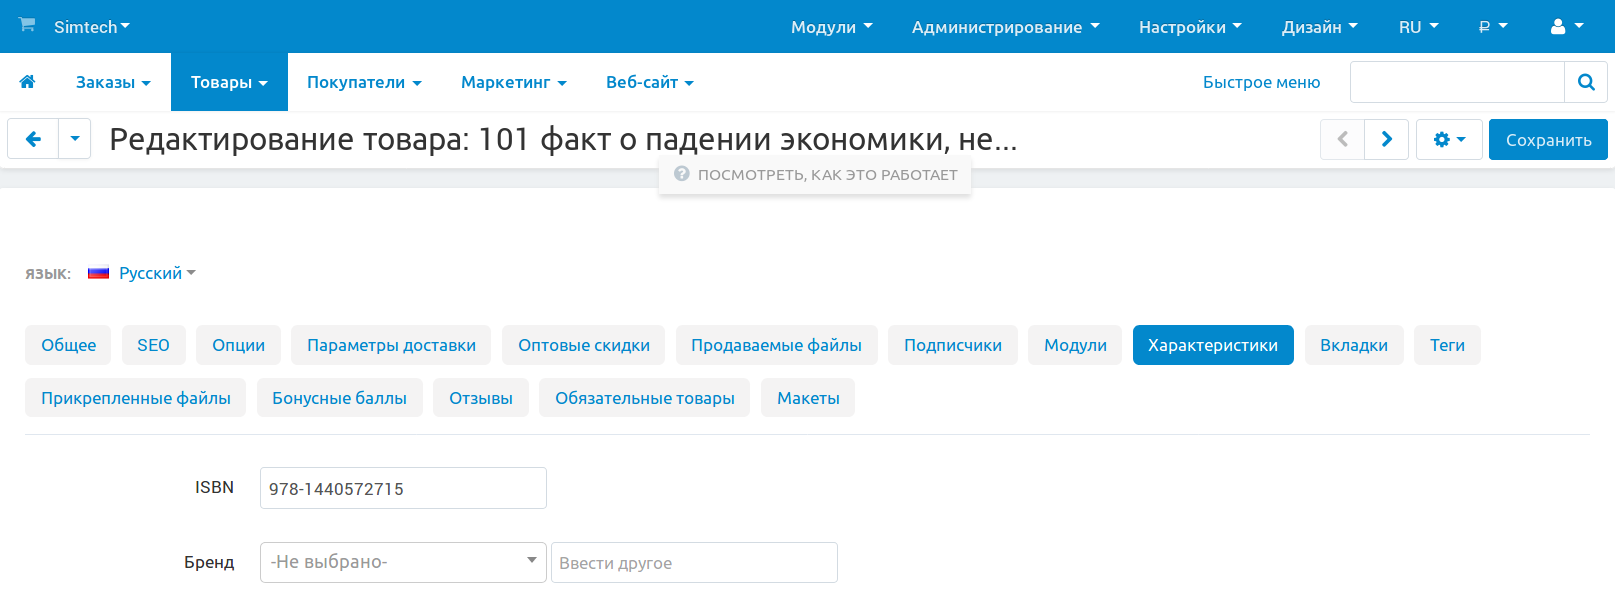Open the user account menu icon
1615x599 pixels.
point(1566,27)
